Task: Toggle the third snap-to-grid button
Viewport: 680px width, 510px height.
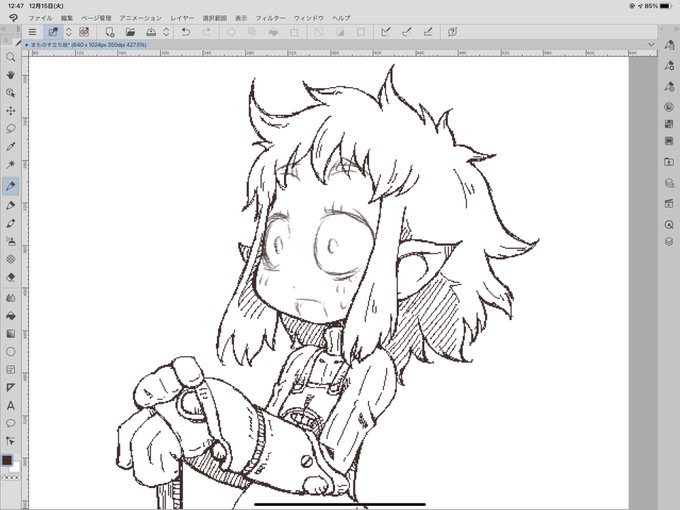Action: (428, 32)
